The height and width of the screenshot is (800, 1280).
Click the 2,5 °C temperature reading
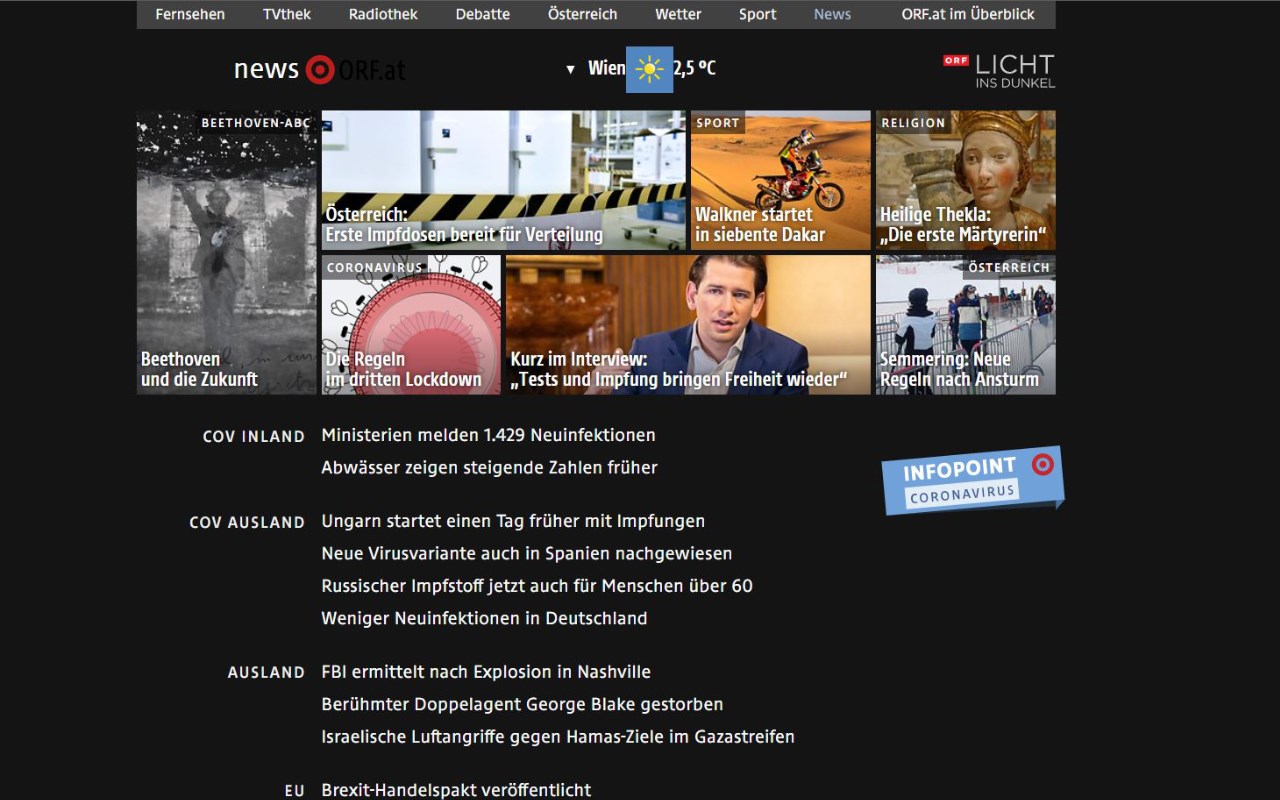(x=695, y=69)
